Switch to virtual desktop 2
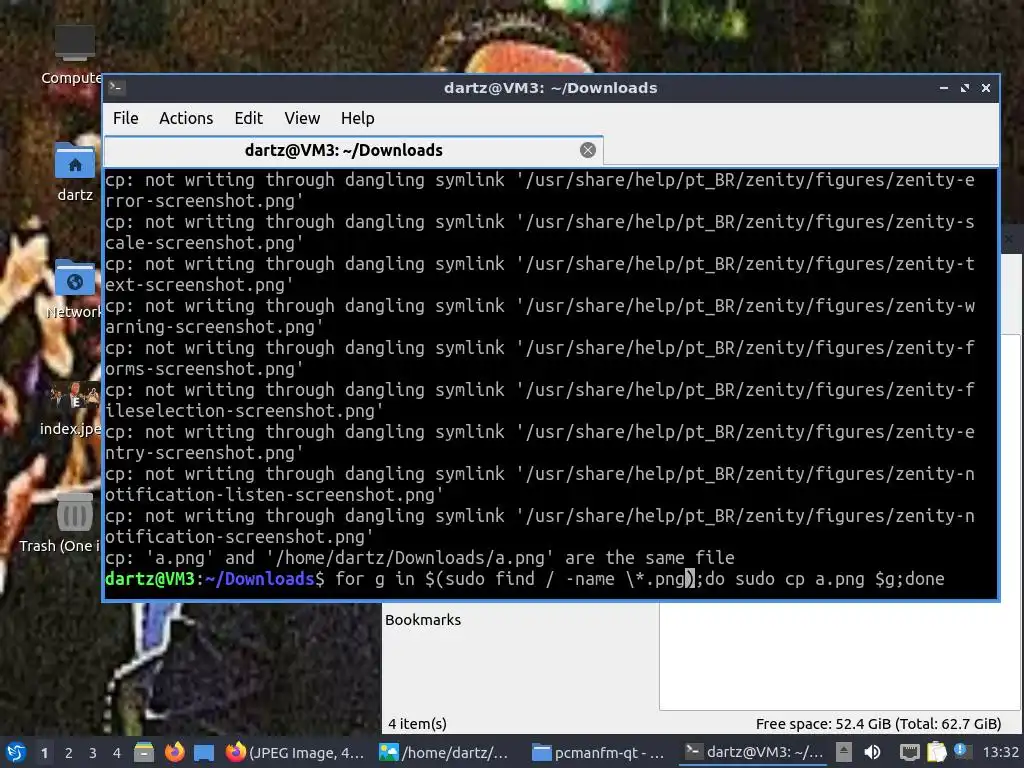 coord(69,753)
